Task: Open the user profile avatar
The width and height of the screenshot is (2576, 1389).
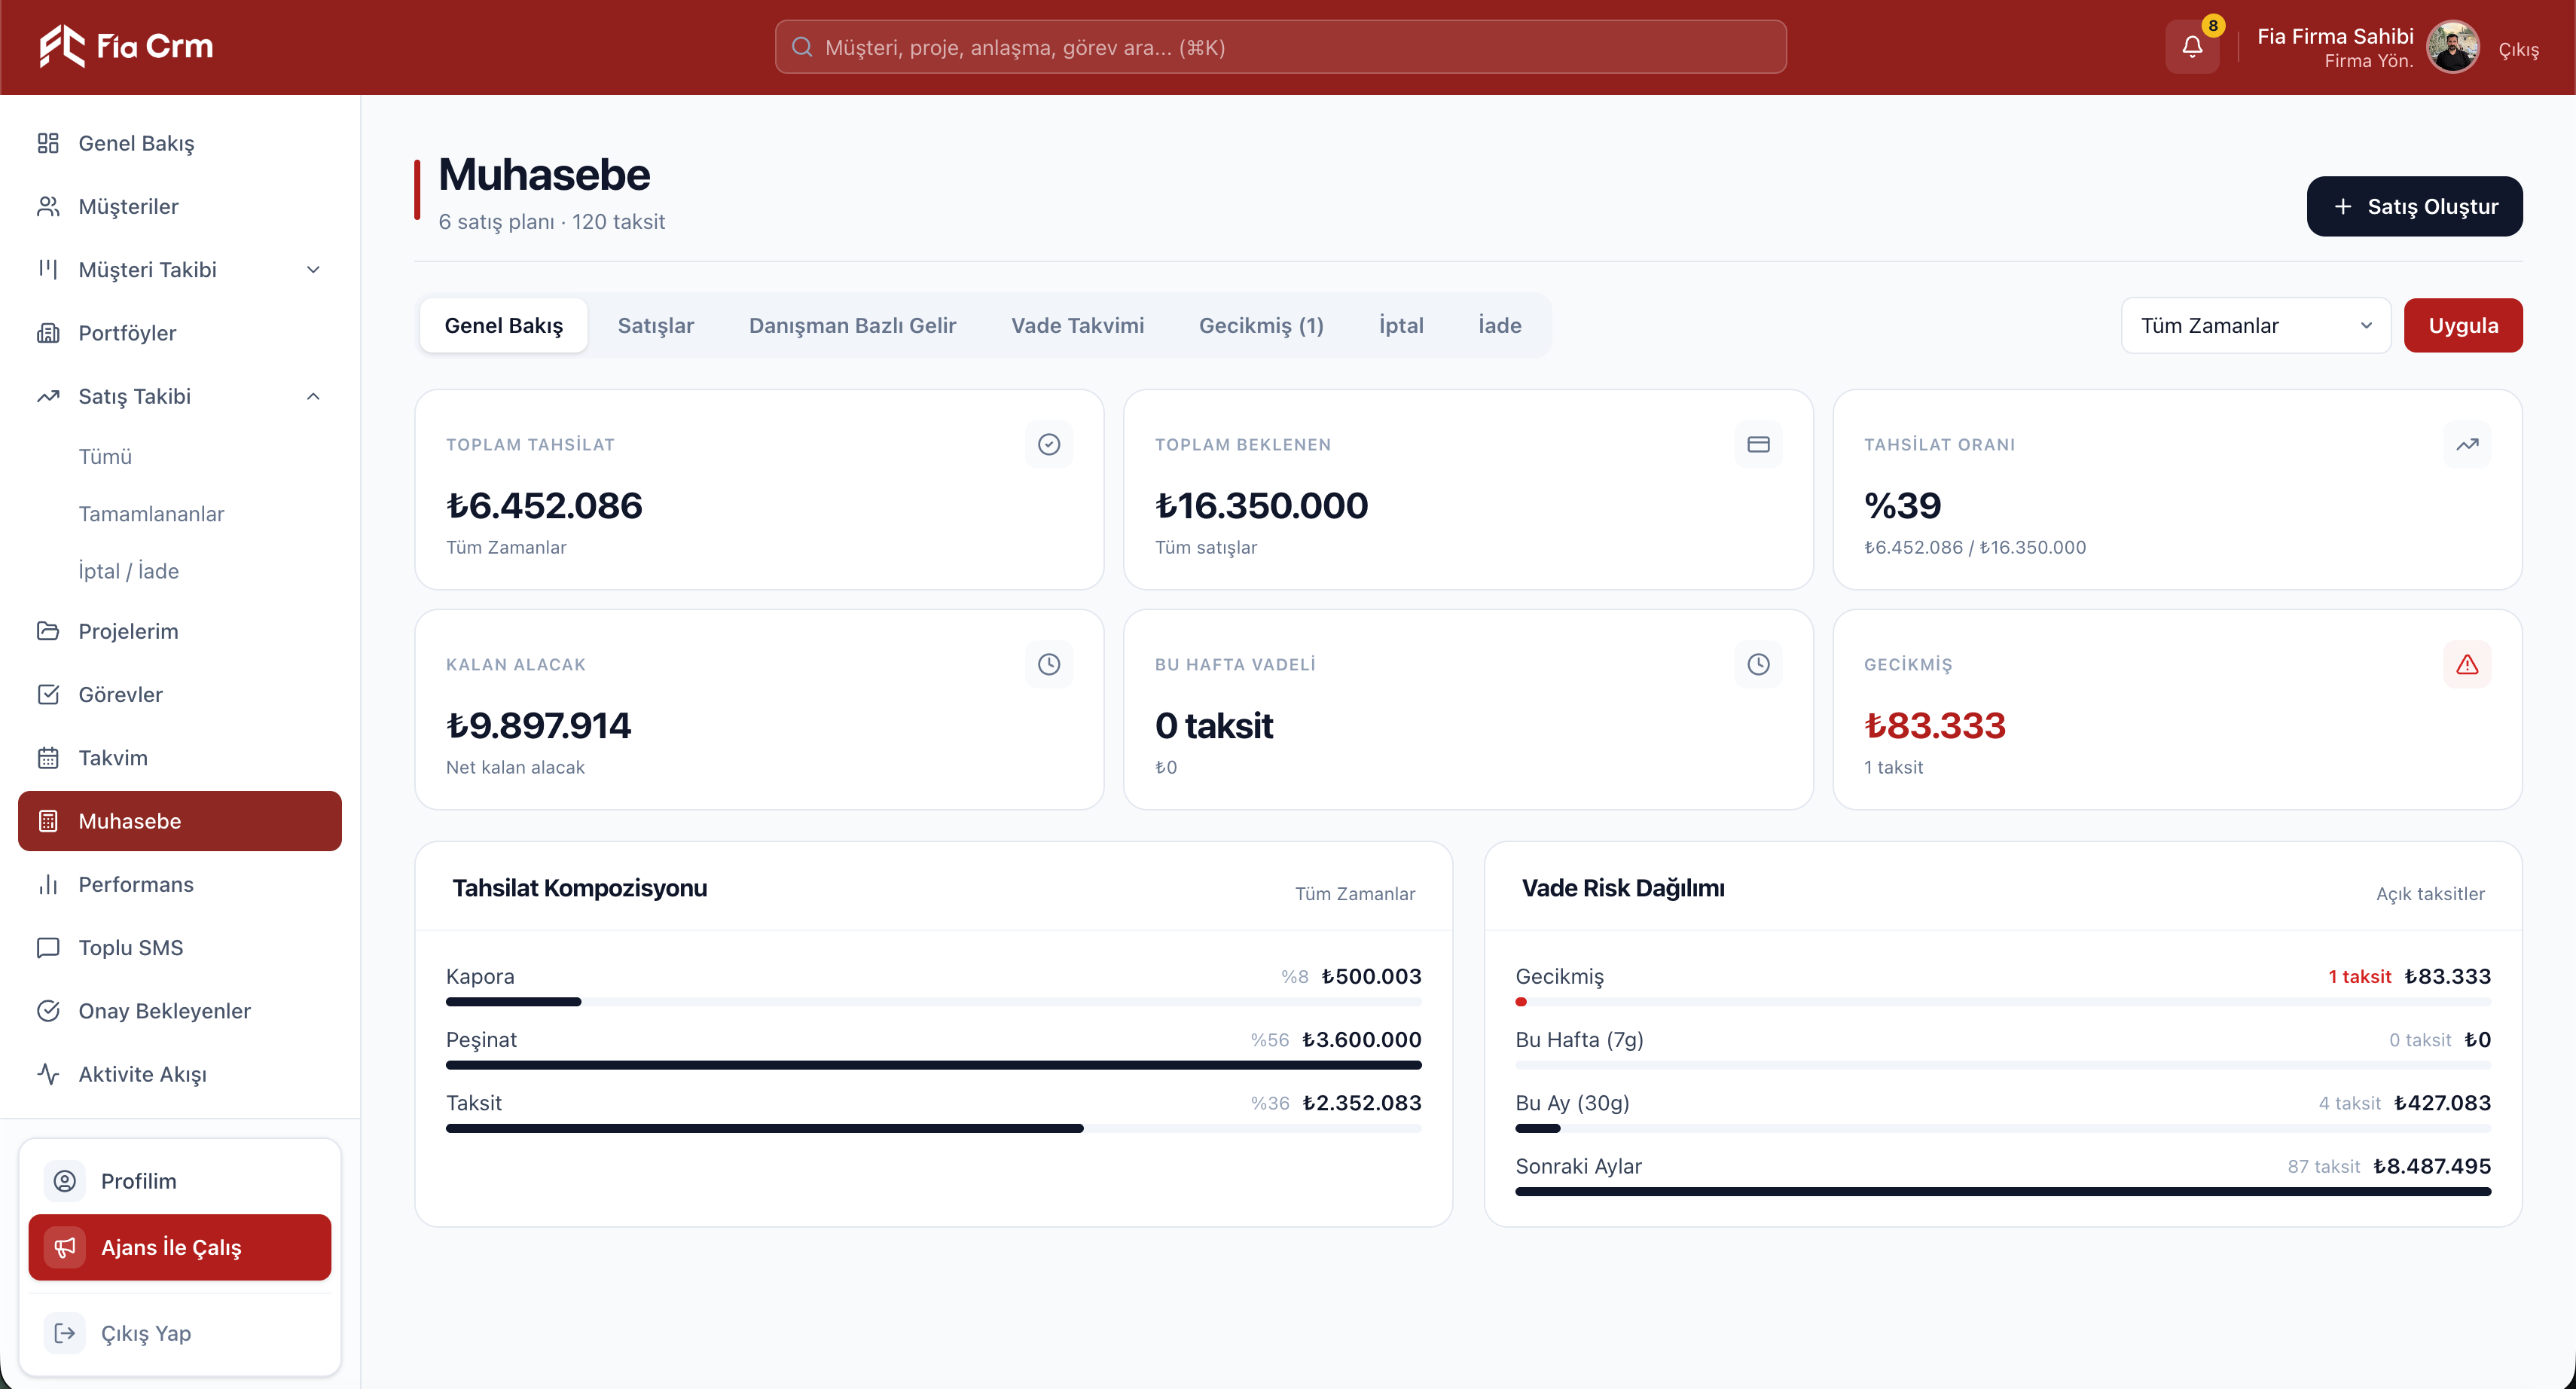Action: pos(2453,47)
